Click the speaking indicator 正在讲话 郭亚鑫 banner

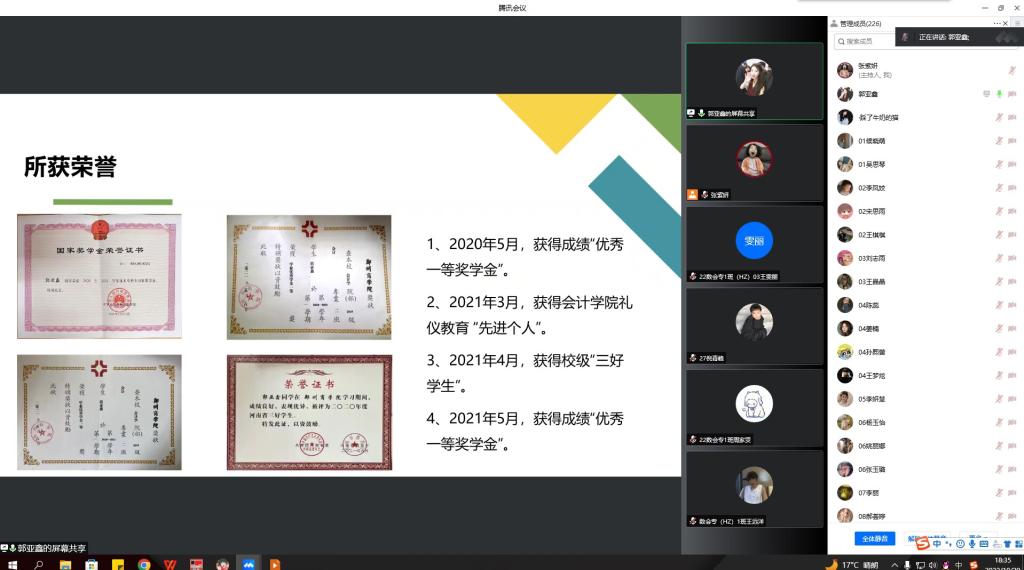tap(959, 37)
